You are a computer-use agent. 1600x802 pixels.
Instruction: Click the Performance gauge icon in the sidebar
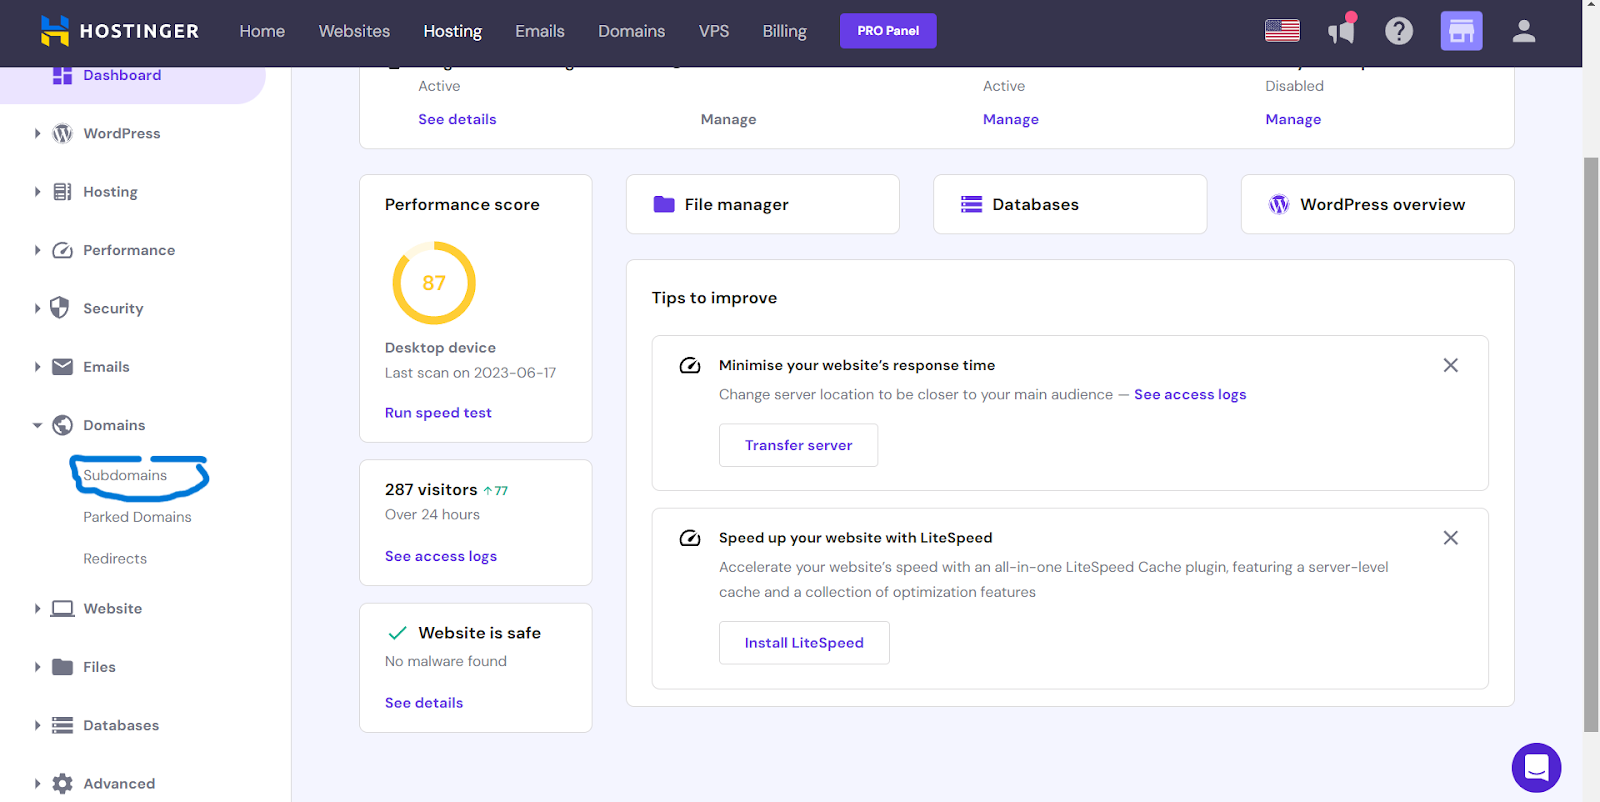point(62,250)
